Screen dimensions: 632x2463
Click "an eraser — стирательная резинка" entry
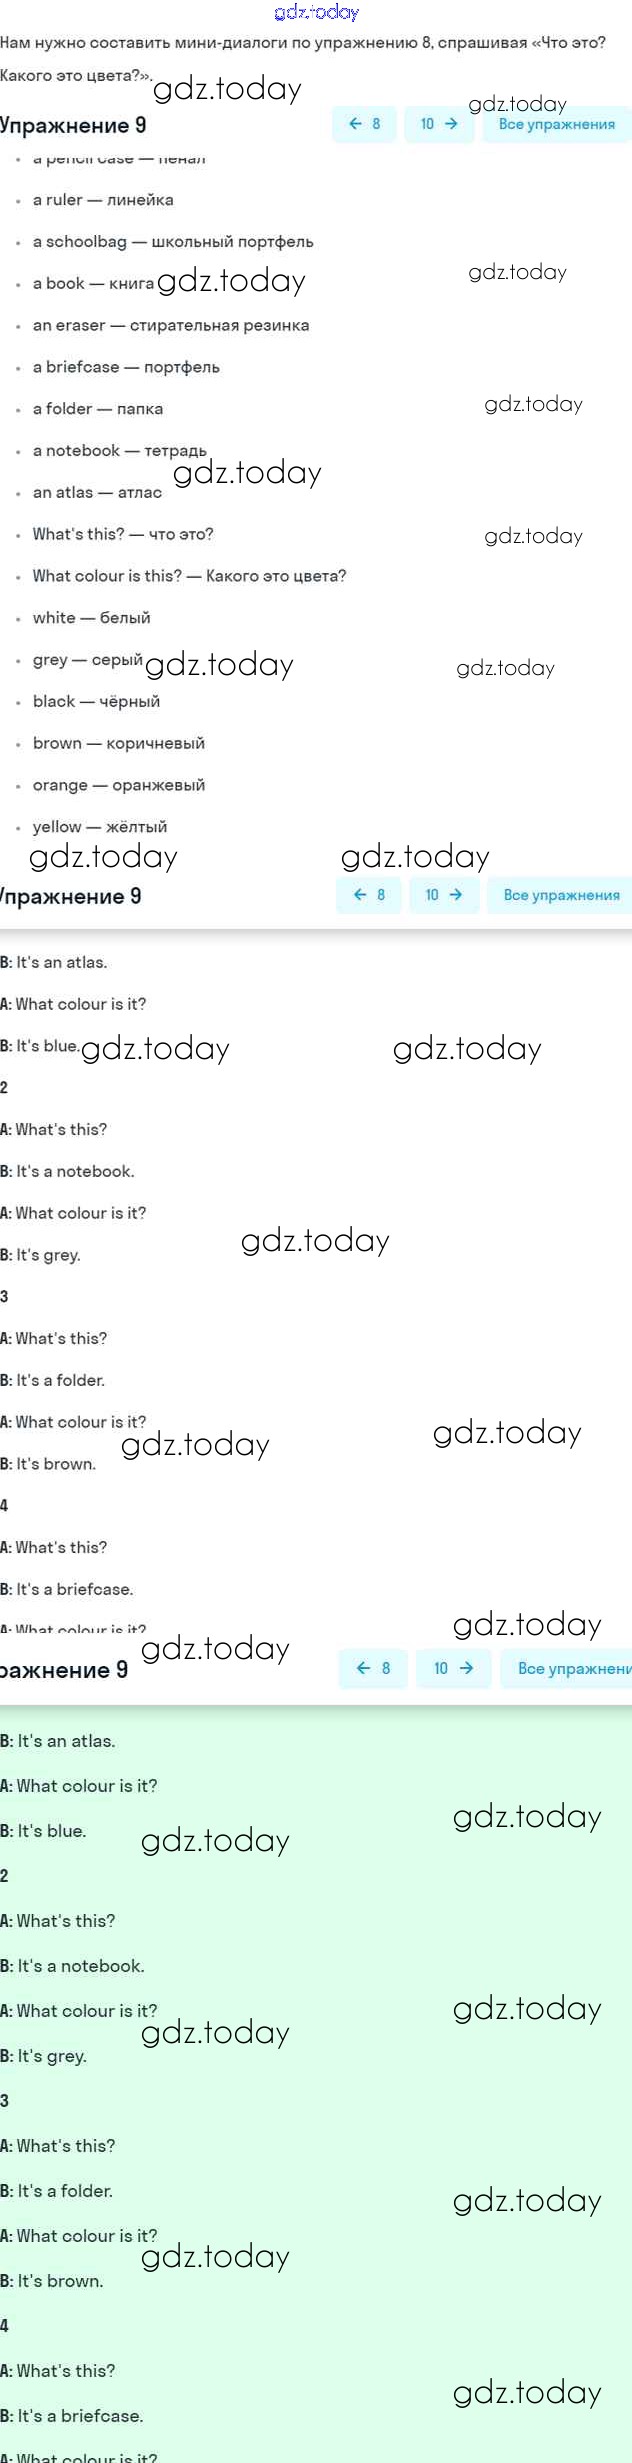coord(171,325)
